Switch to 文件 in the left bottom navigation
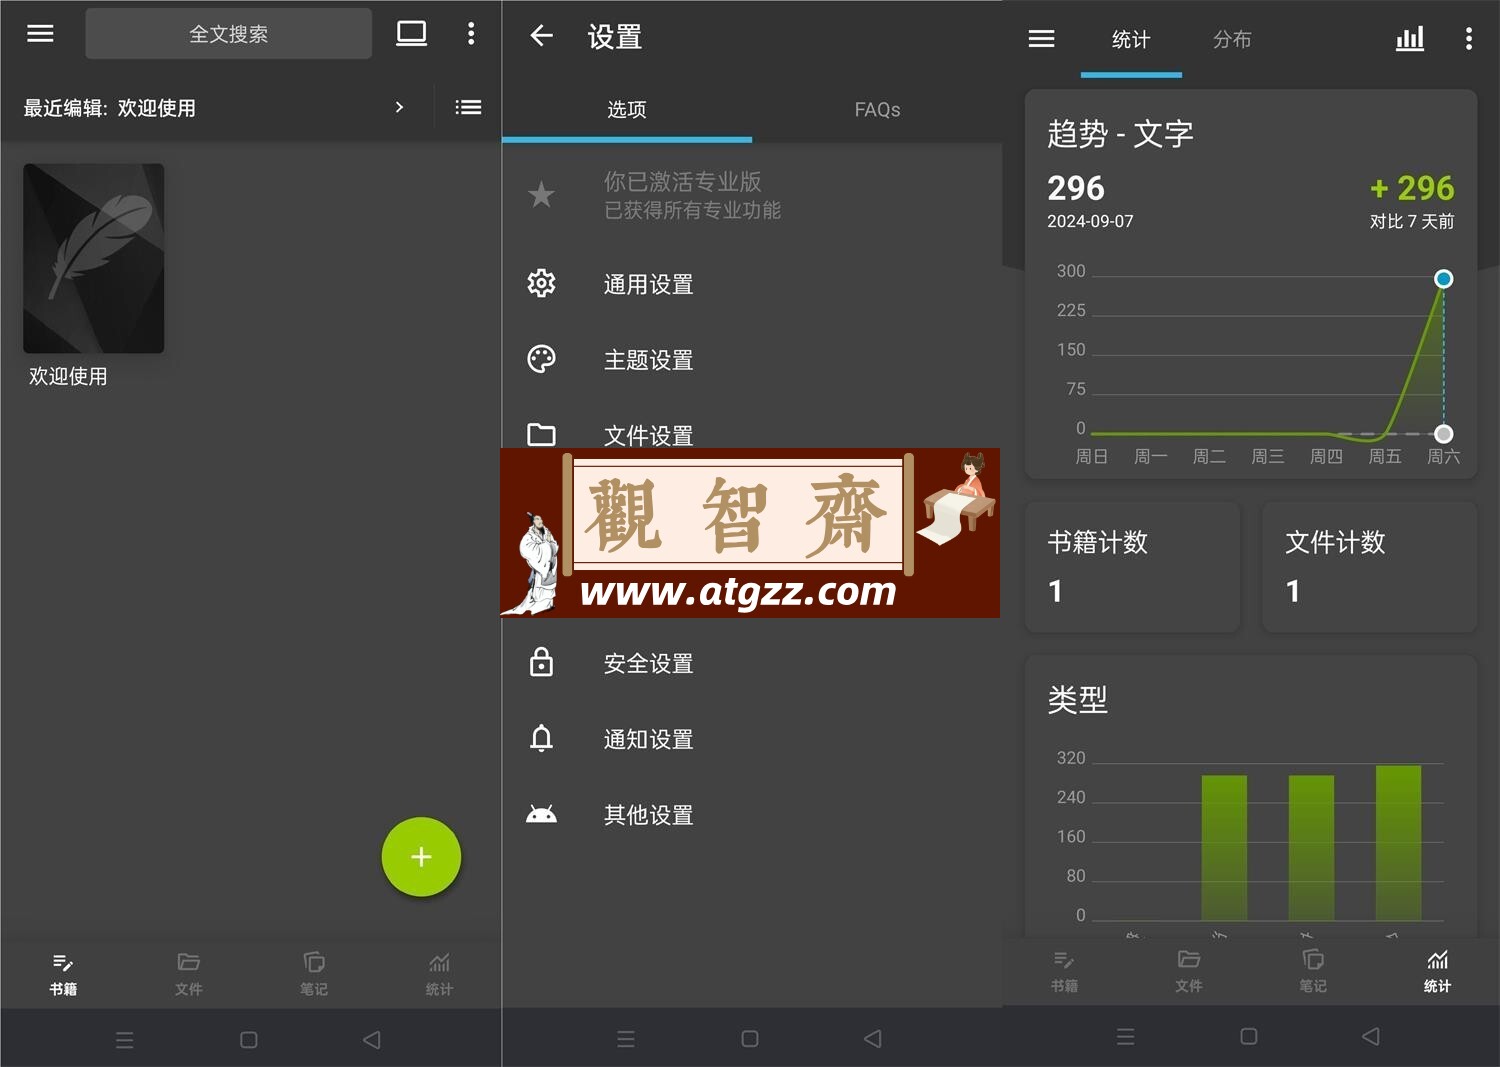 click(x=188, y=973)
